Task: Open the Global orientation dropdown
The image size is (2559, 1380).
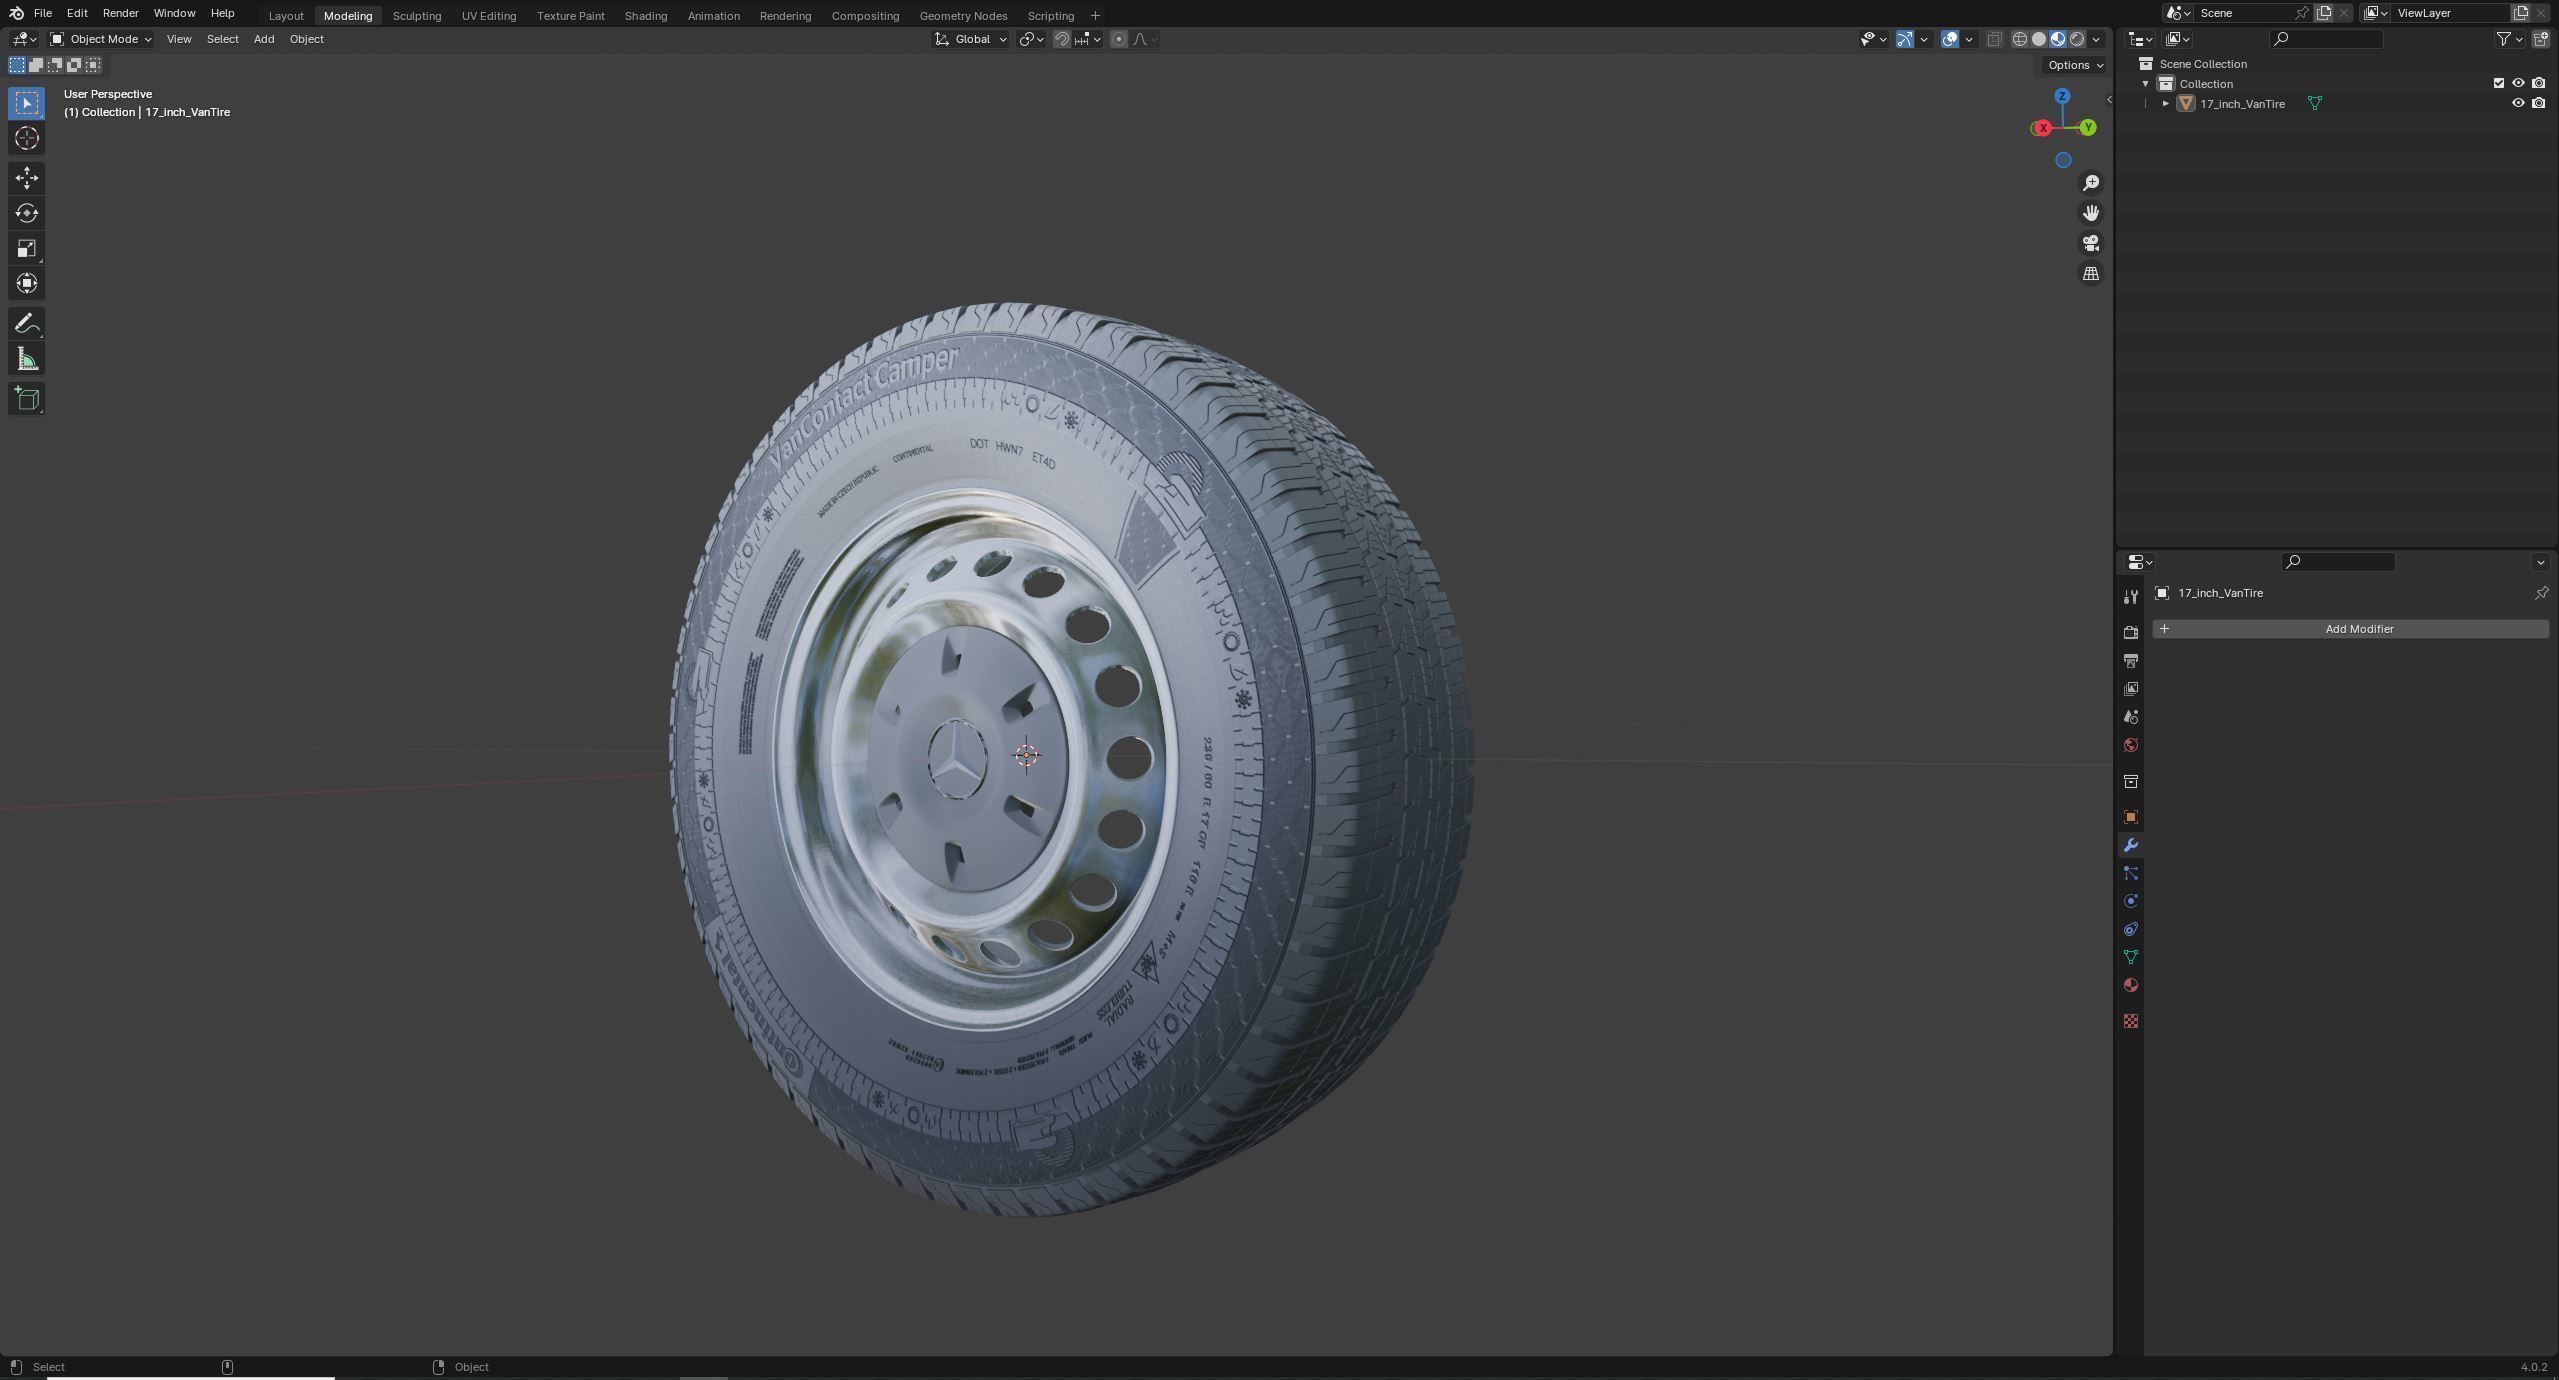Action: pos(970,39)
